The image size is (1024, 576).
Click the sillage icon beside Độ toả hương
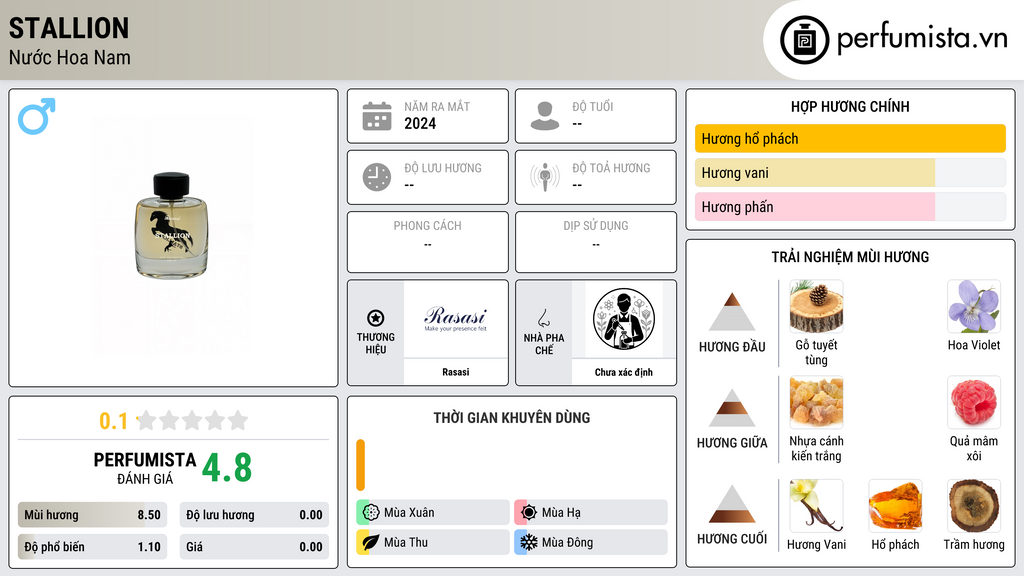[x=545, y=177]
